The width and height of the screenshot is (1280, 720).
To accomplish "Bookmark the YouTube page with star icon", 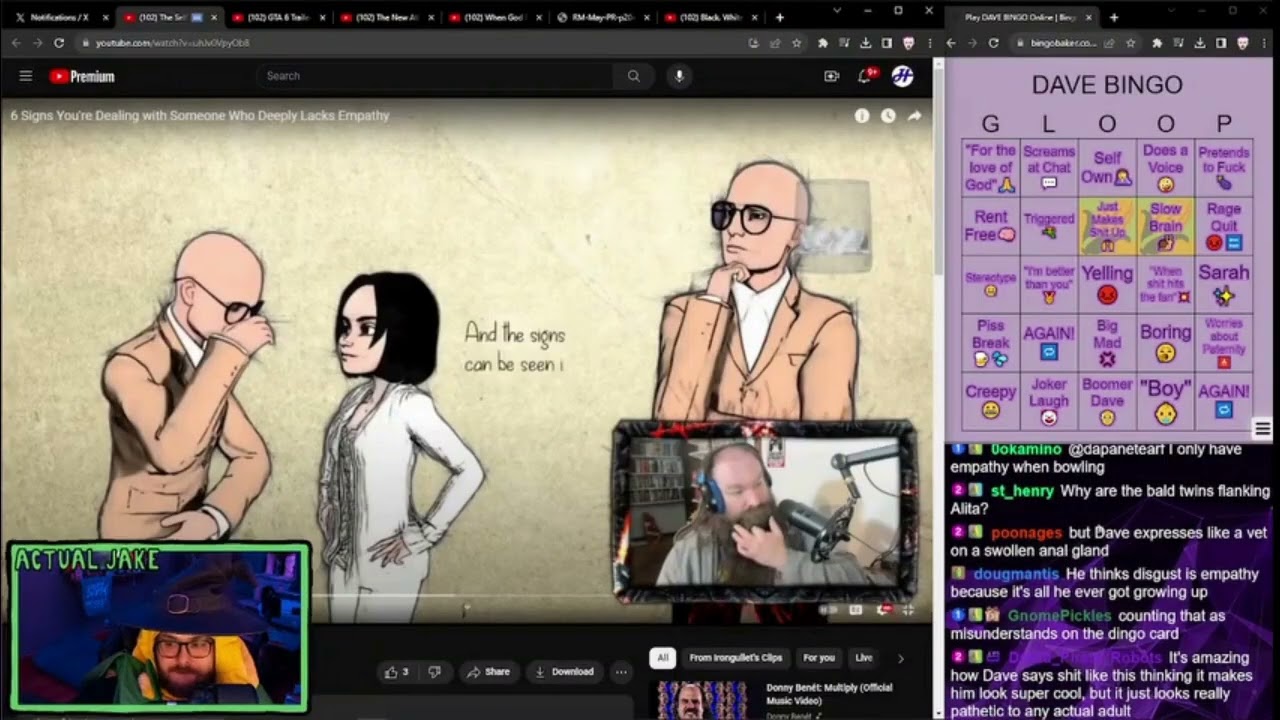I will pyautogui.click(x=797, y=43).
